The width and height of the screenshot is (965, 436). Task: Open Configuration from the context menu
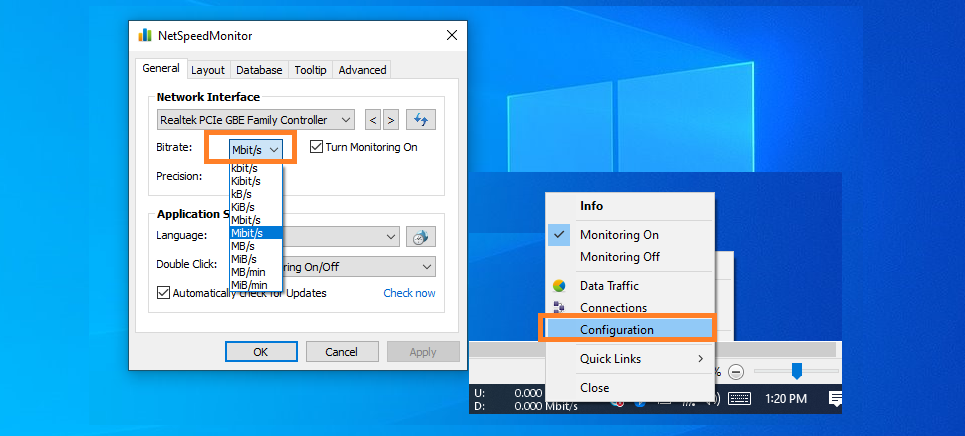[630, 329]
